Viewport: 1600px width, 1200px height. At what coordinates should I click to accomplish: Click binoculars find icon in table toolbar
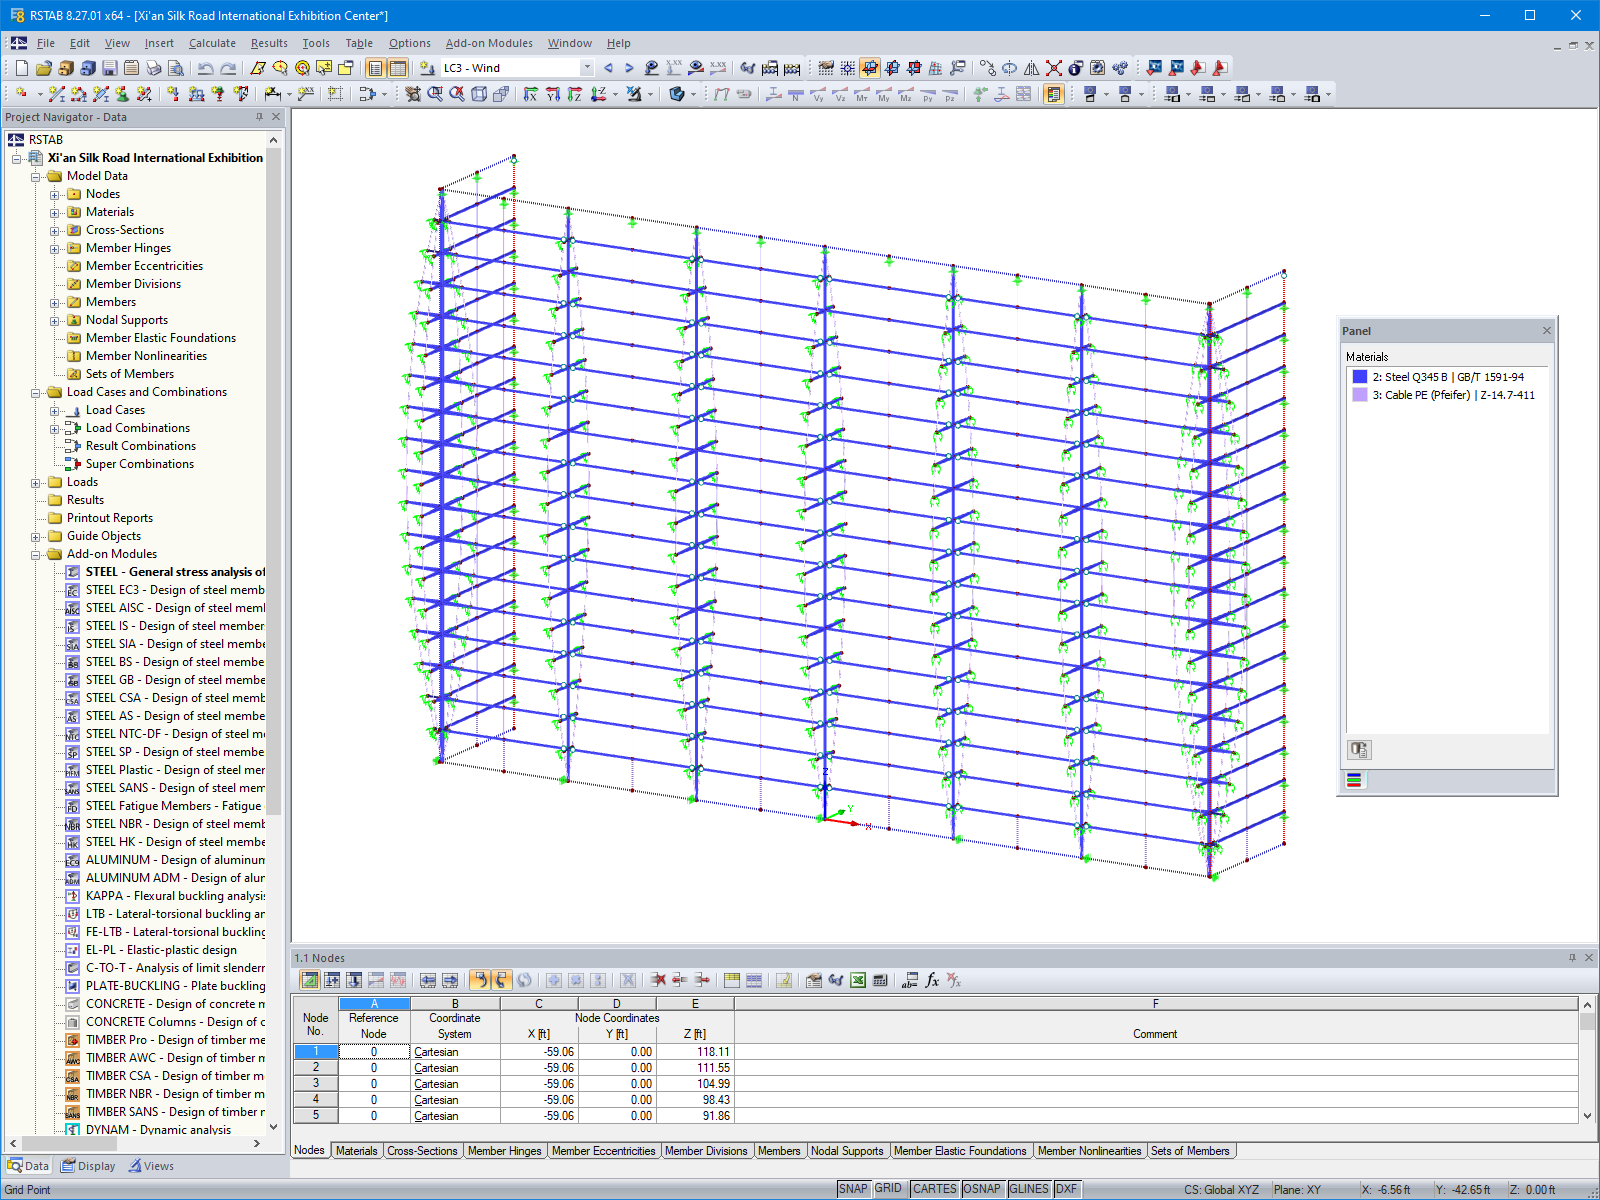point(836,980)
